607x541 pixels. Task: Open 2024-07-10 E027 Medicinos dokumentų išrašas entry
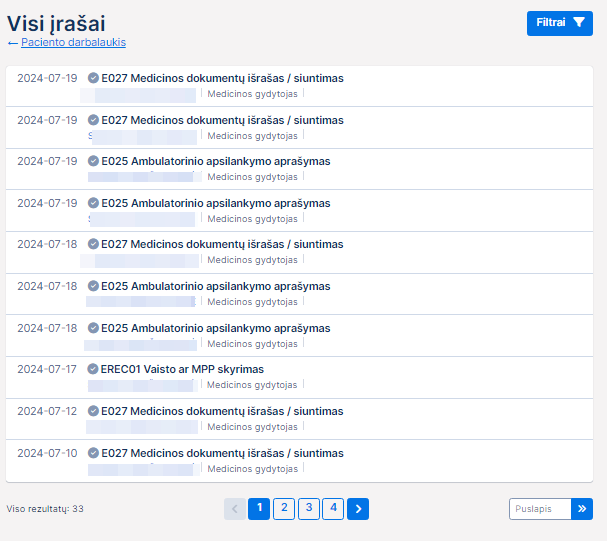pyautogui.click(x=222, y=453)
